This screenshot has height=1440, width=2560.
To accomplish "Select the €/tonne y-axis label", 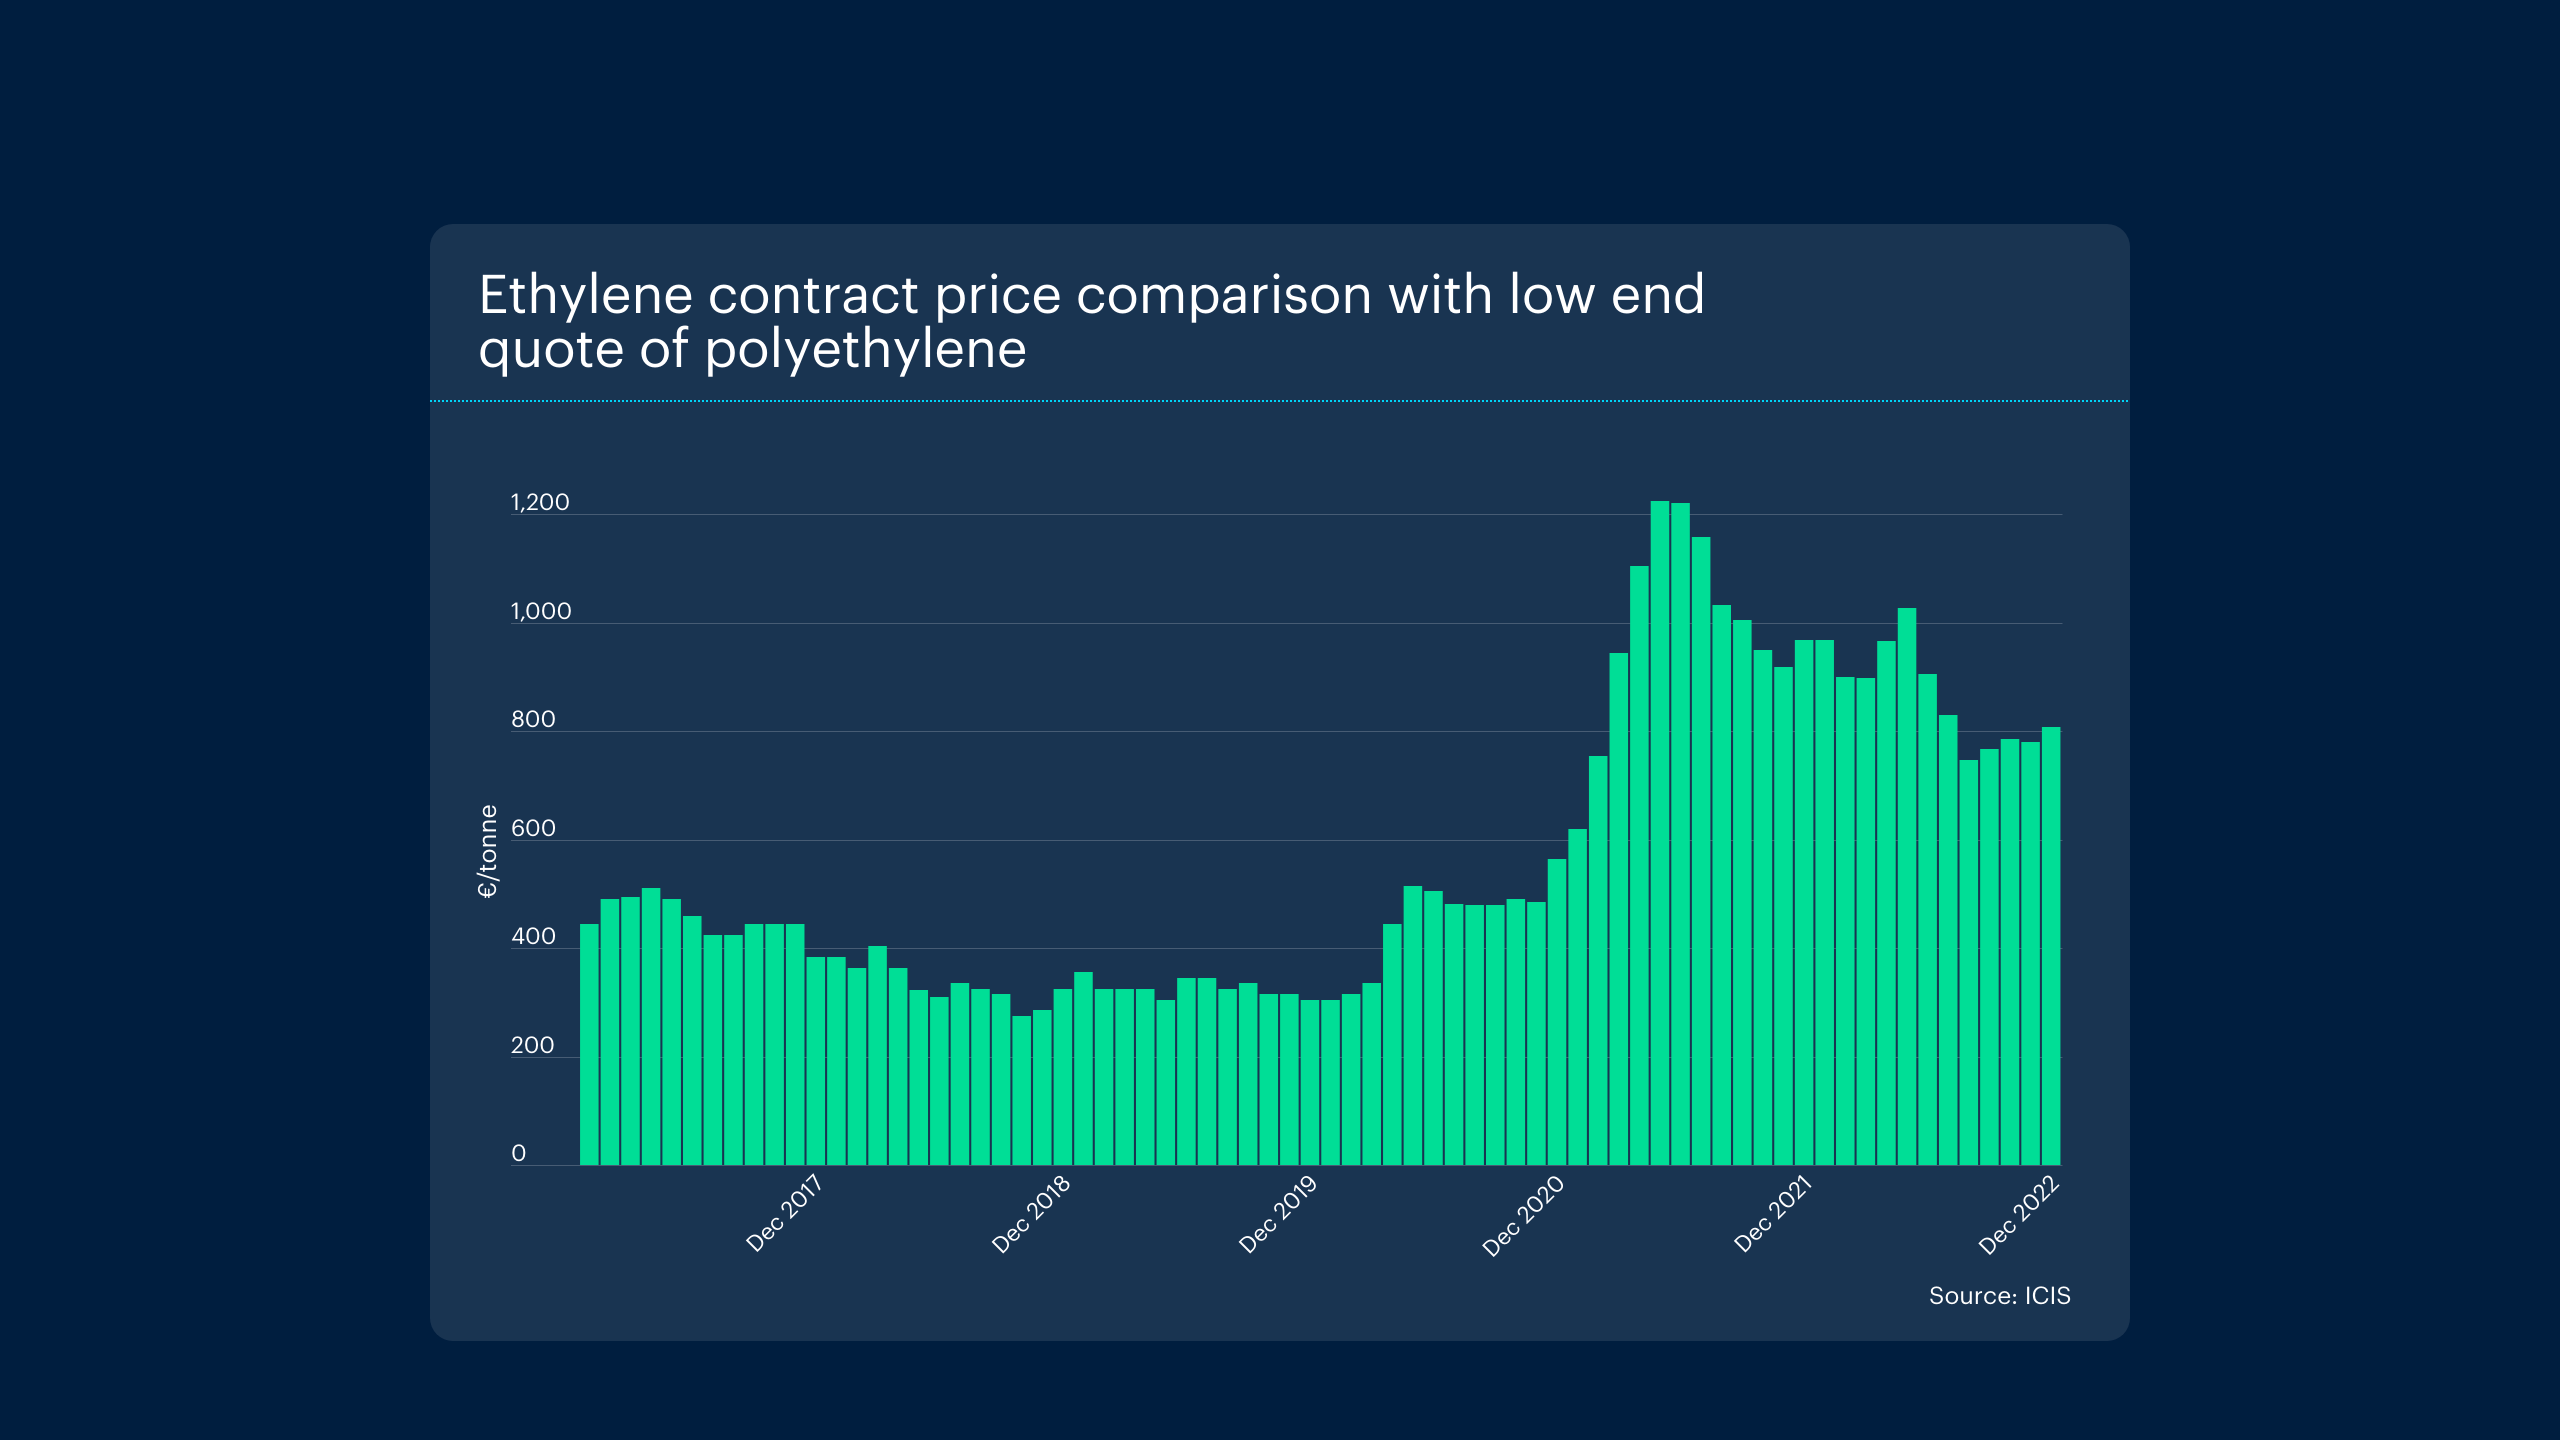I will (x=487, y=851).
